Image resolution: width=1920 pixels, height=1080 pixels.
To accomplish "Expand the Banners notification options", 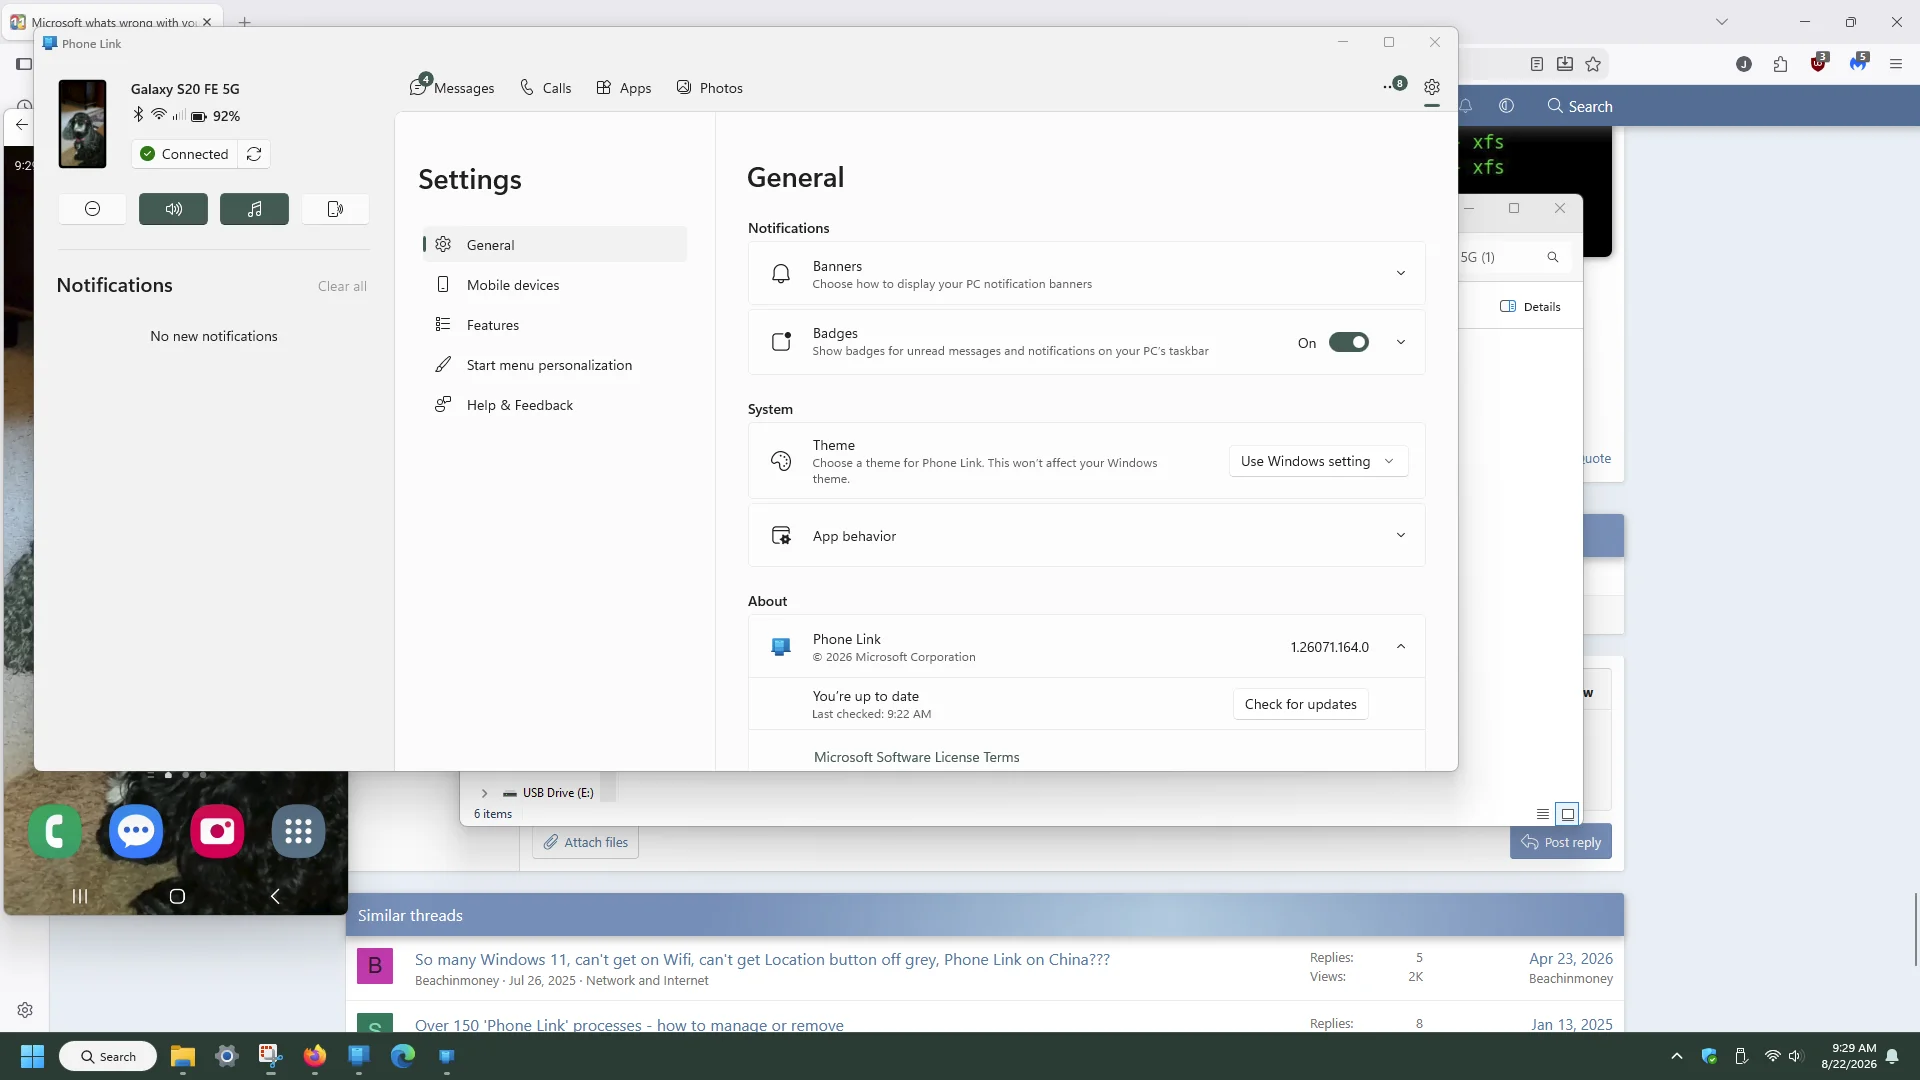I will (1401, 273).
